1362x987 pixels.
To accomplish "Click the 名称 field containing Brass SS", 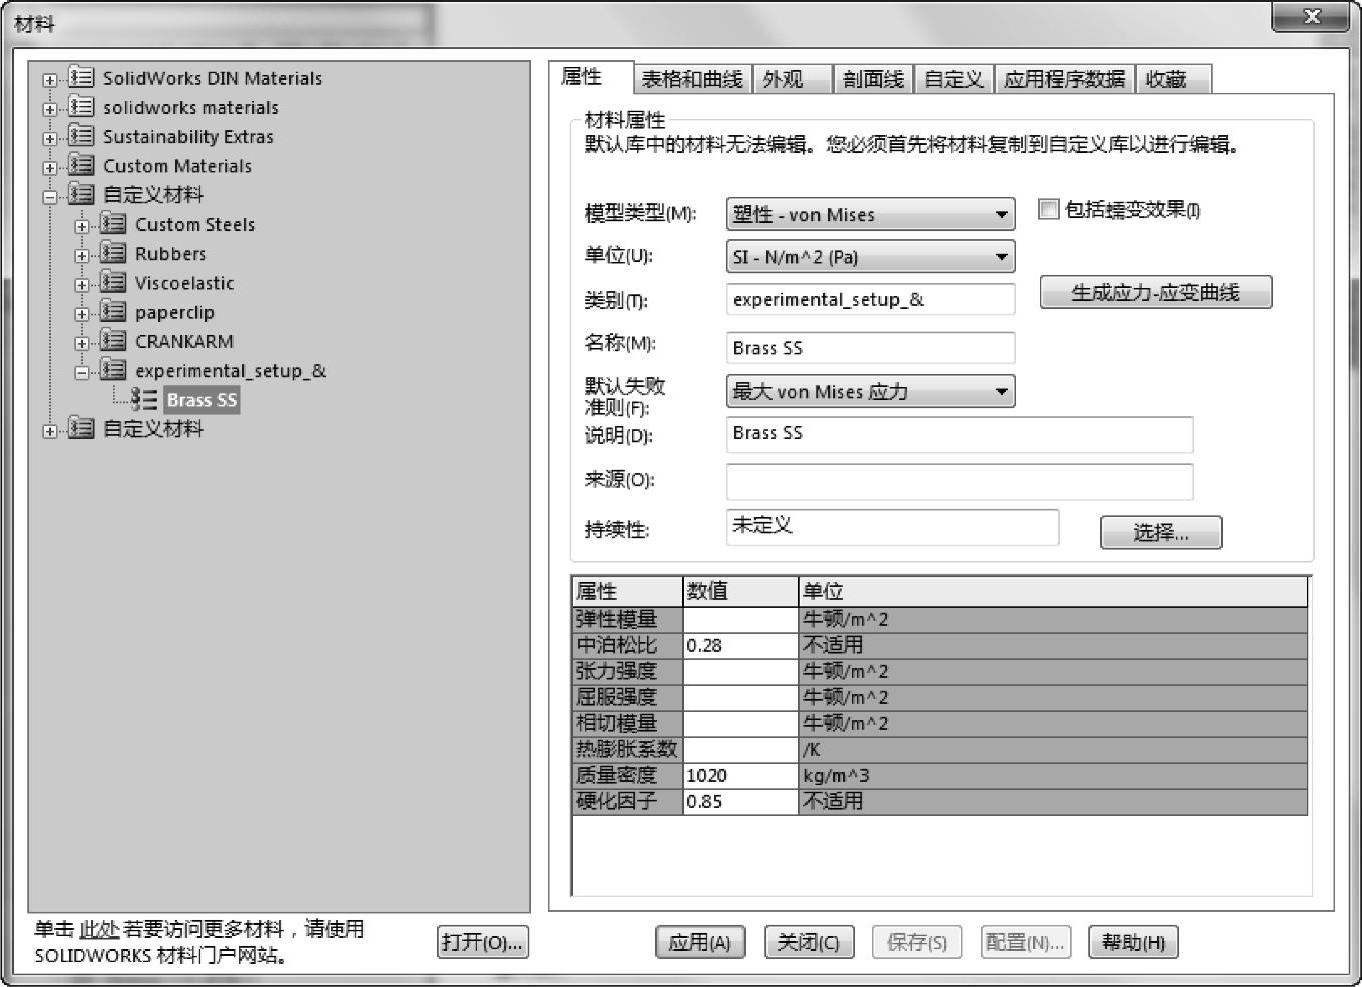I will (x=870, y=347).
